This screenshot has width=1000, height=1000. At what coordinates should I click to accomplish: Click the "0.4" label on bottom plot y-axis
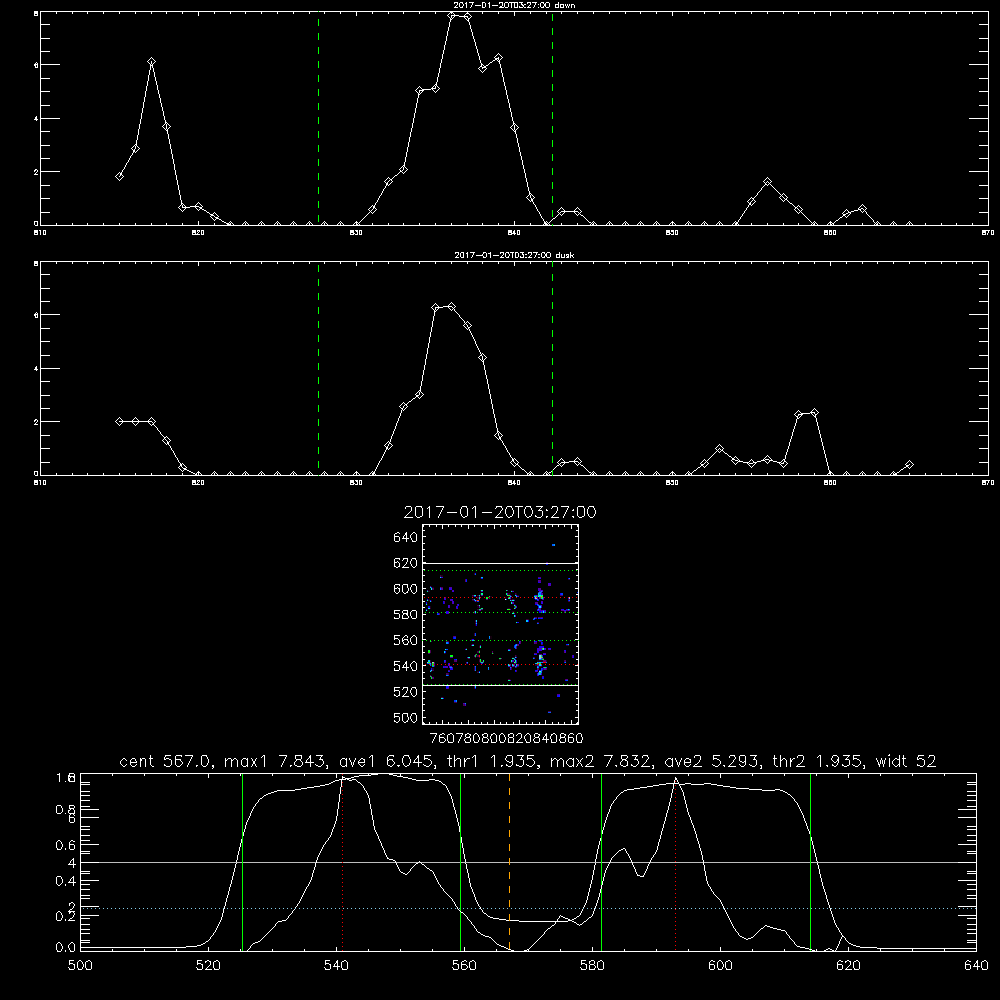pyautogui.click(x=66, y=881)
